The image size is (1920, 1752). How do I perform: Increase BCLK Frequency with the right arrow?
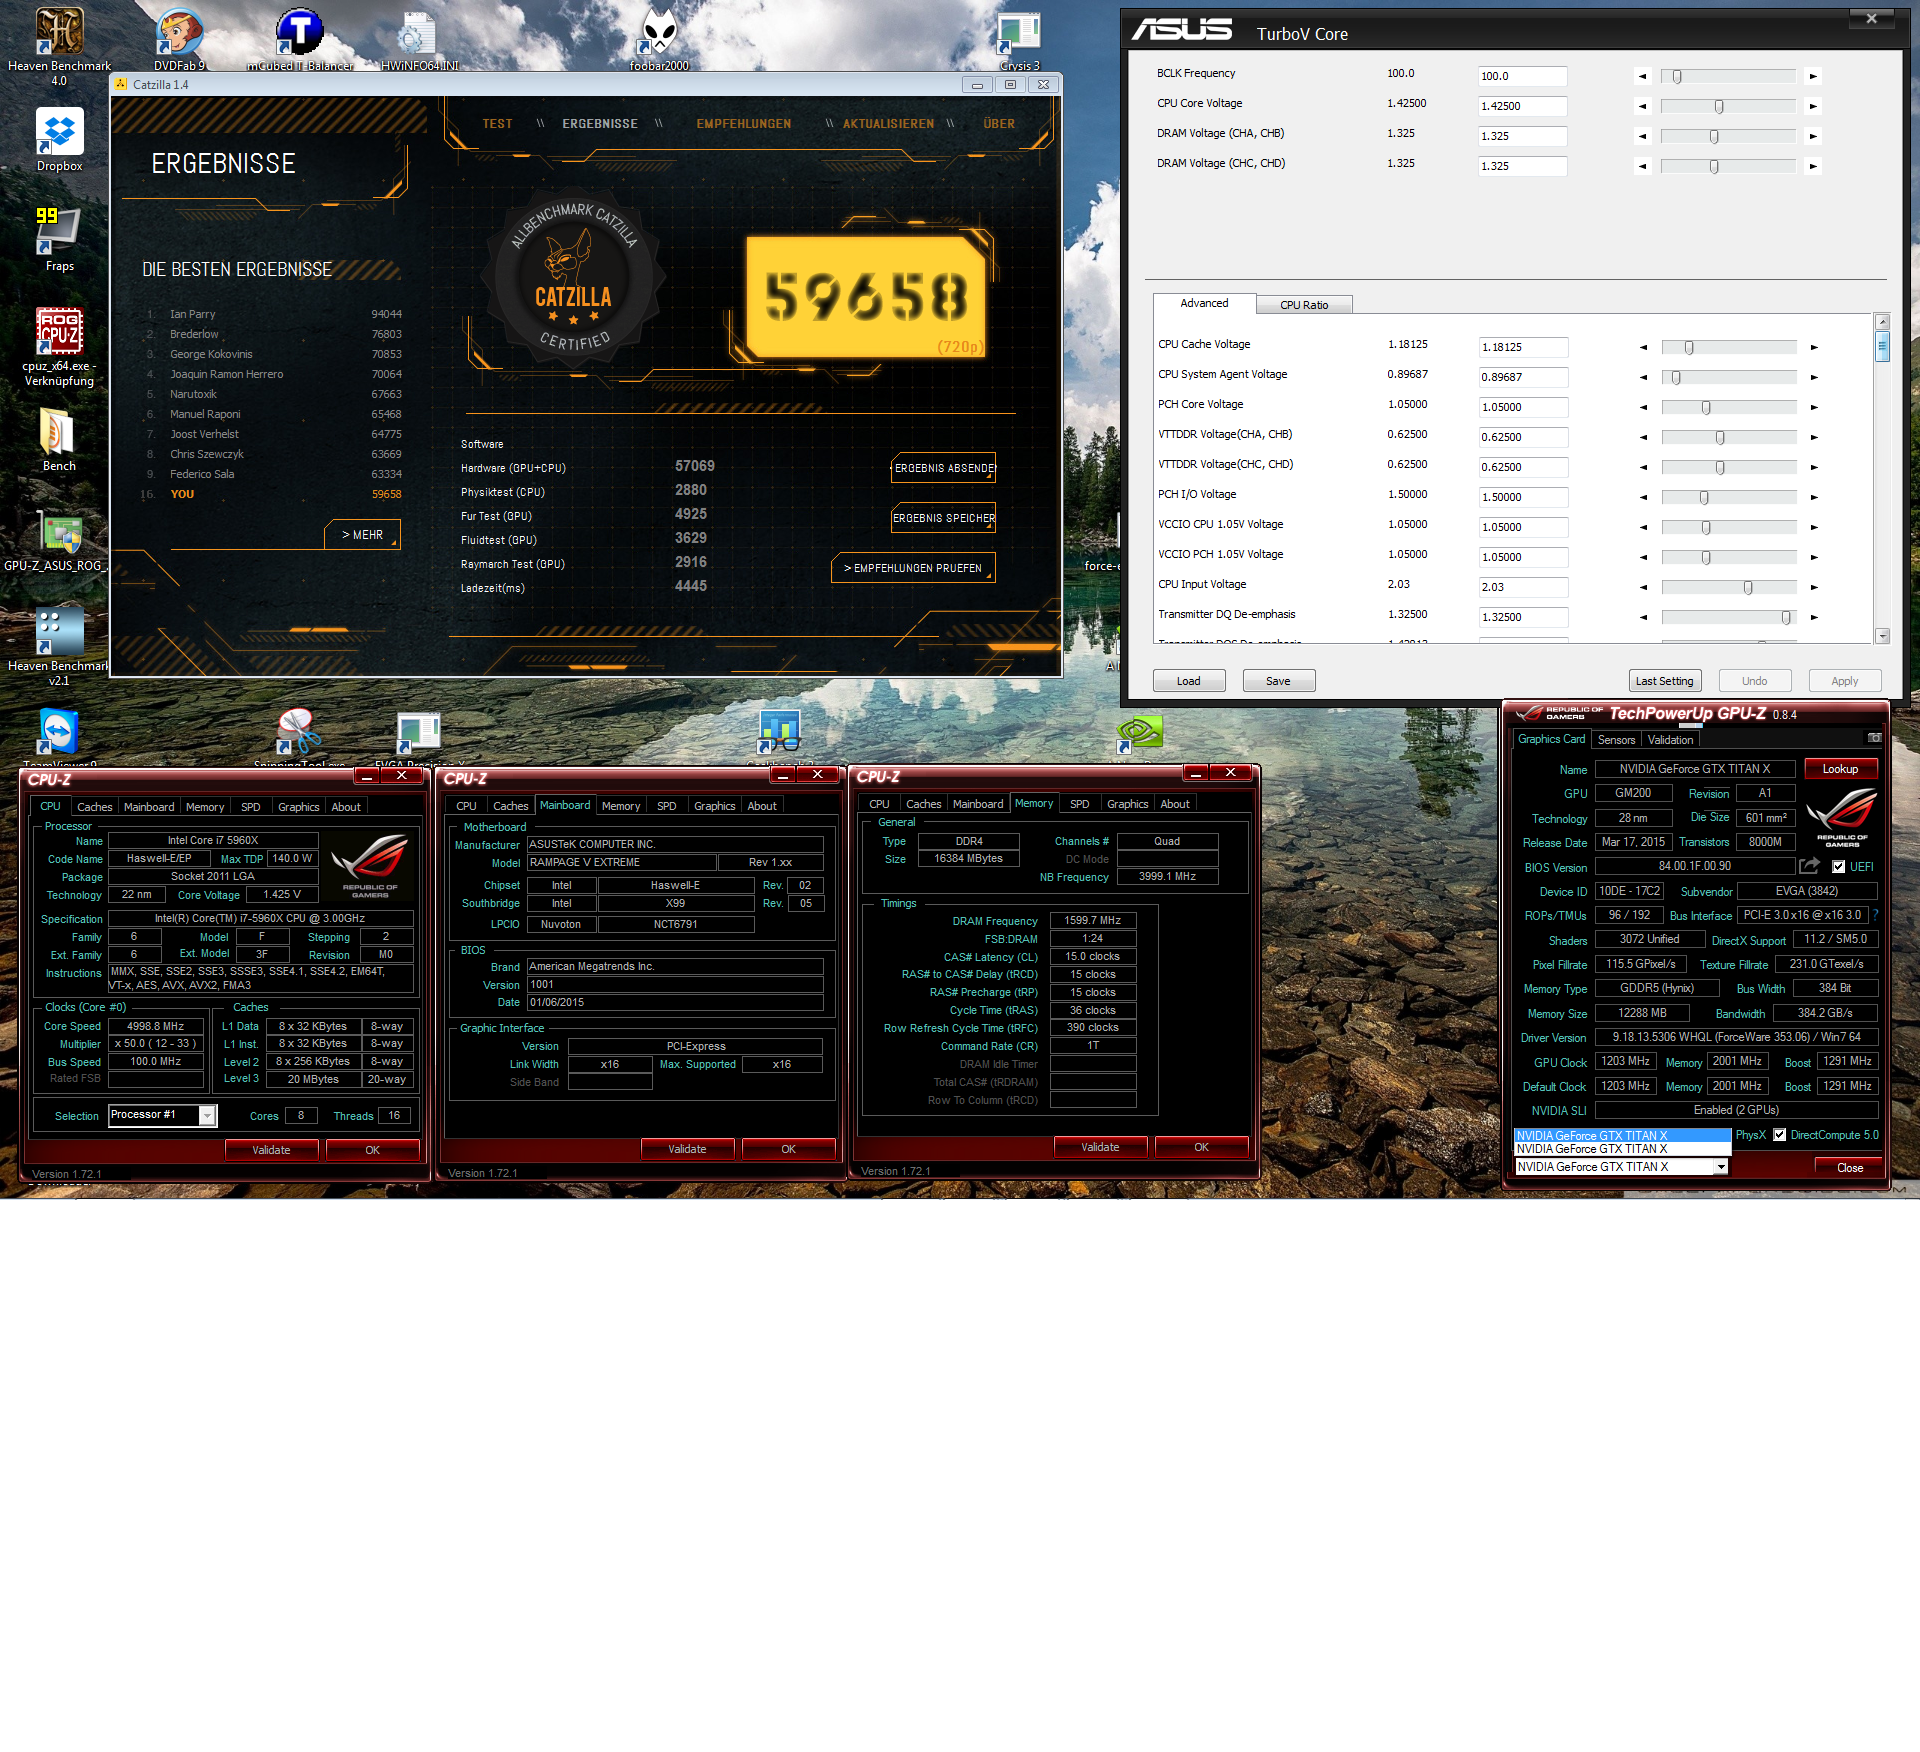coord(1813,76)
